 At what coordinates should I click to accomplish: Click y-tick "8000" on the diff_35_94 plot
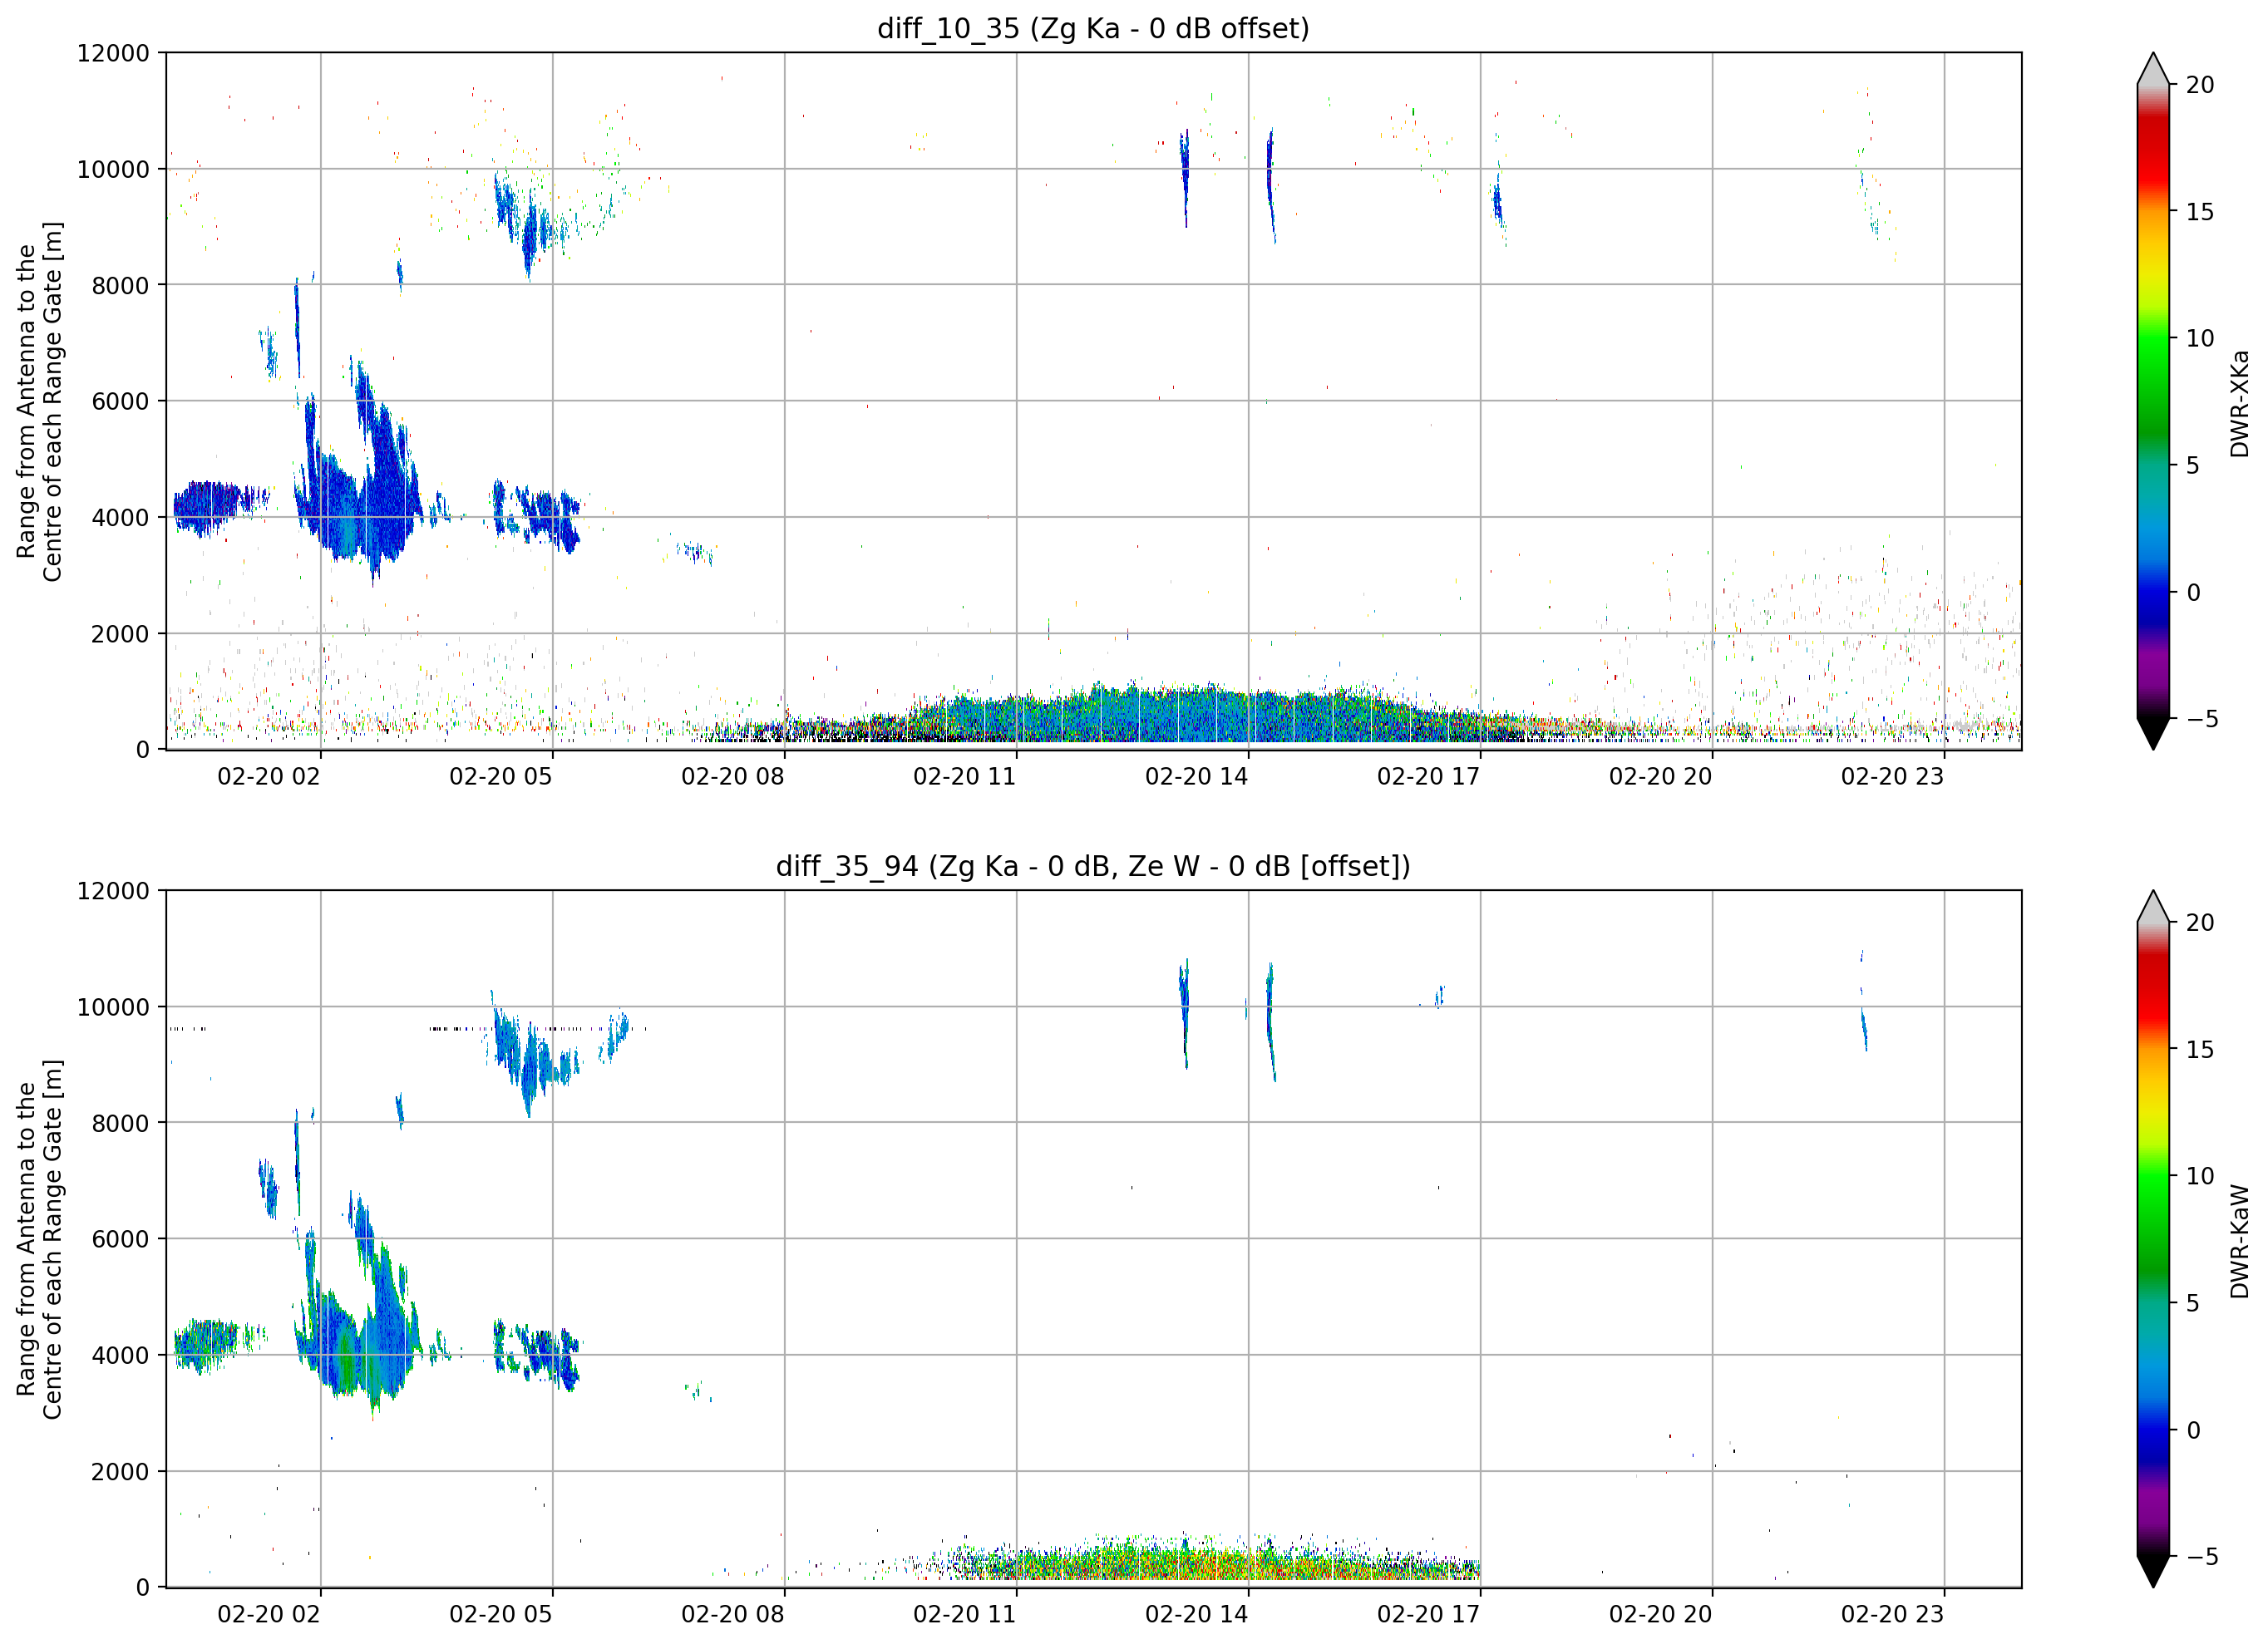click(x=120, y=1123)
